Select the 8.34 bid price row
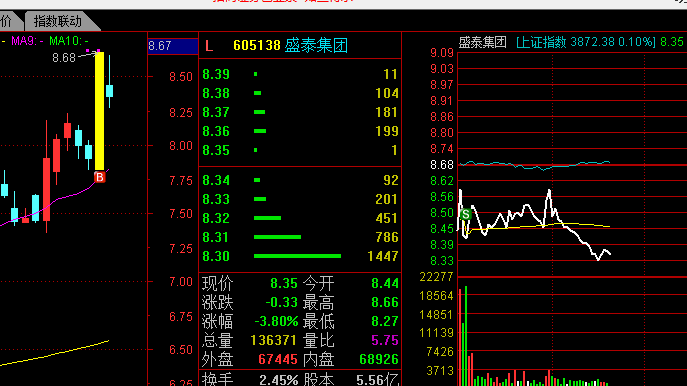687x386 pixels. (x=300, y=180)
